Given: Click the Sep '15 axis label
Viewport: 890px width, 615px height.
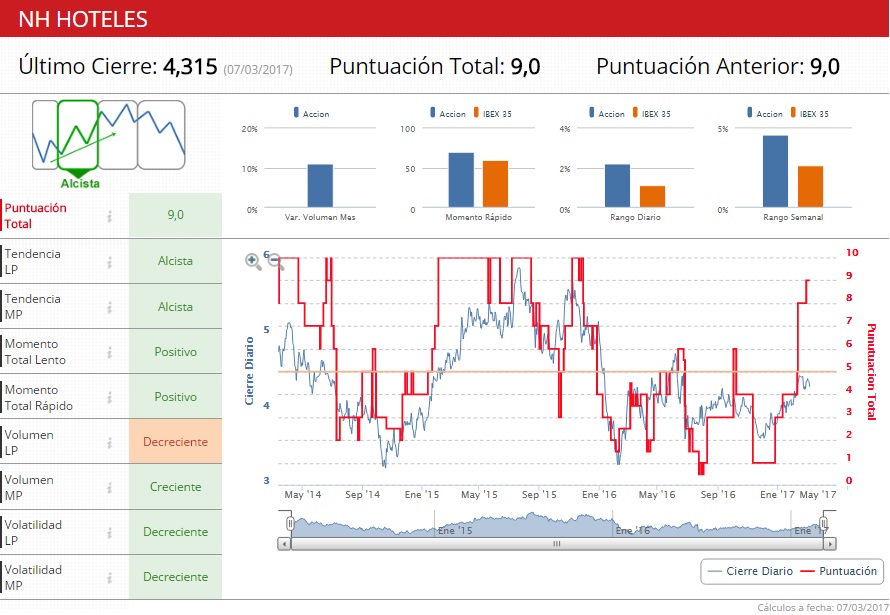Looking at the screenshot, I should [539, 495].
